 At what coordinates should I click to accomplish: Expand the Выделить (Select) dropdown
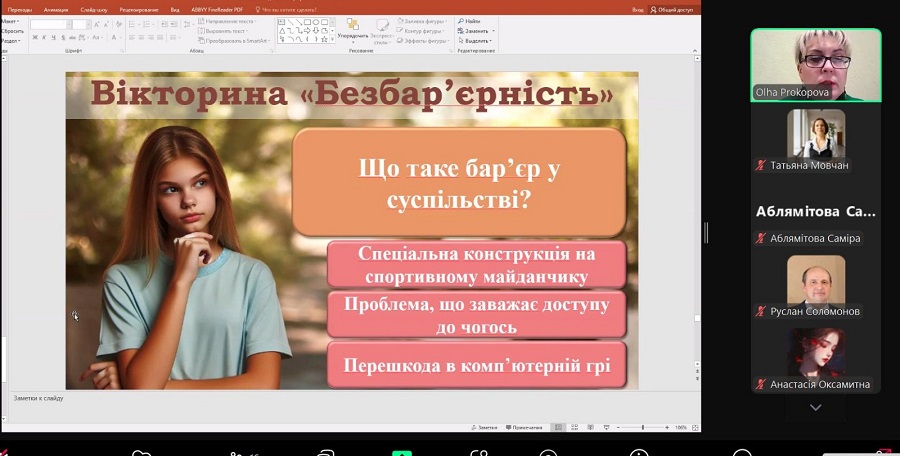coord(478,40)
